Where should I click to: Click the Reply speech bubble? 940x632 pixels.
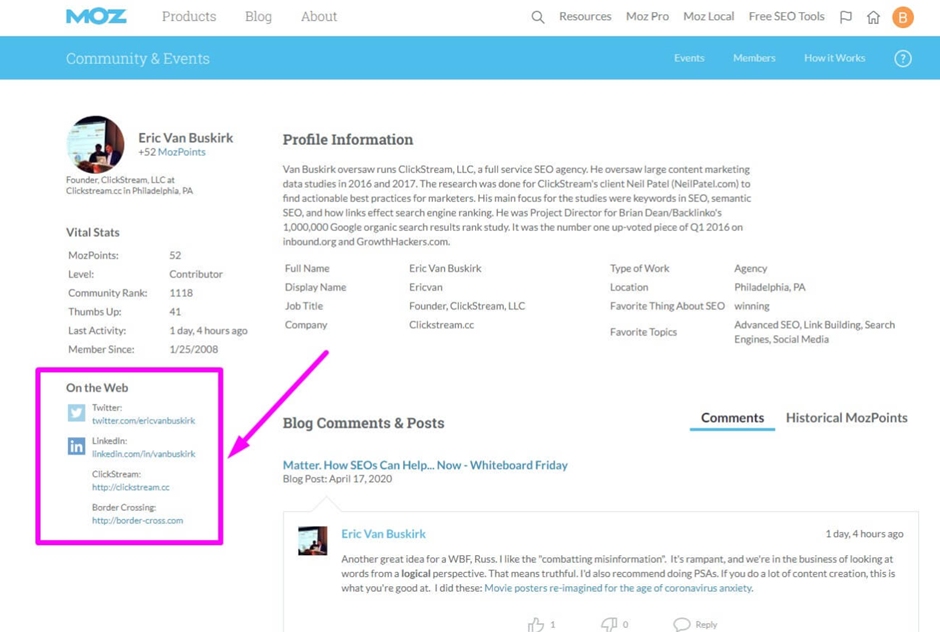point(682,625)
